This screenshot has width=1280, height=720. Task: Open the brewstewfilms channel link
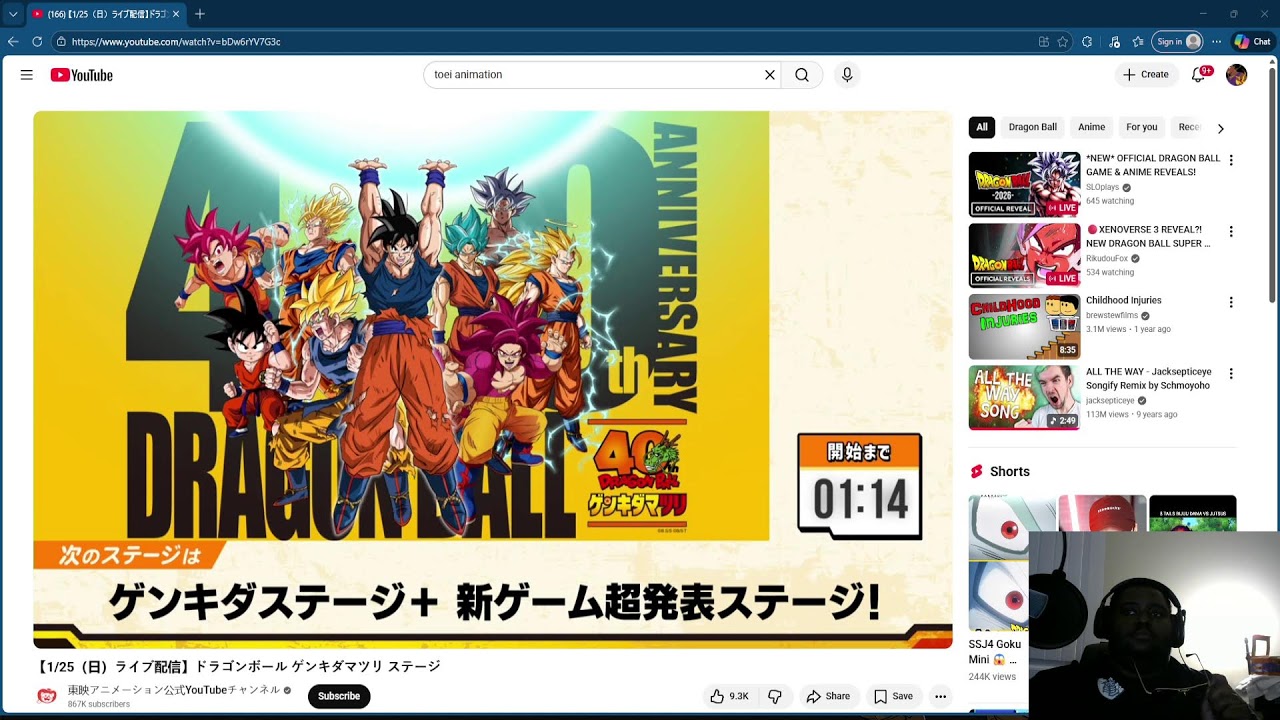(1110, 315)
